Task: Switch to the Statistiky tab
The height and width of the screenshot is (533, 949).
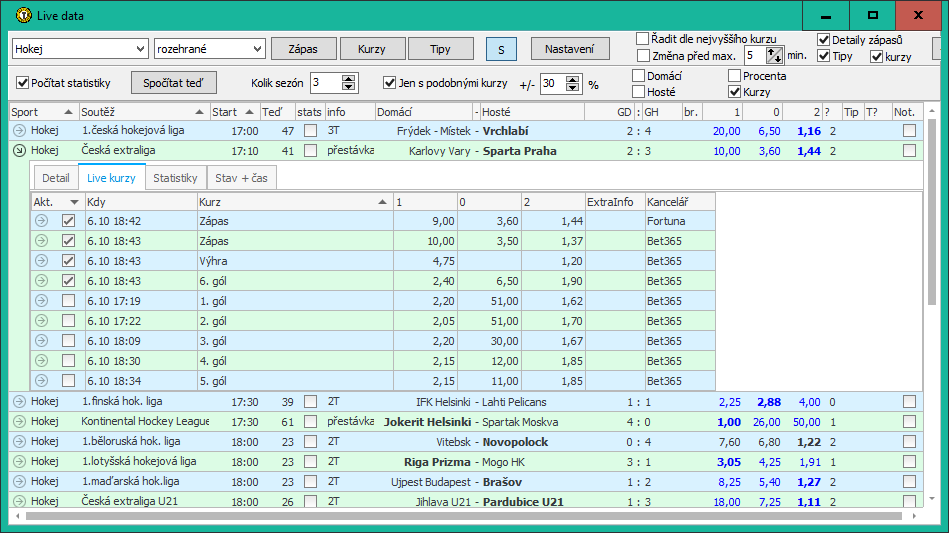Action: click(x=175, y=178)
